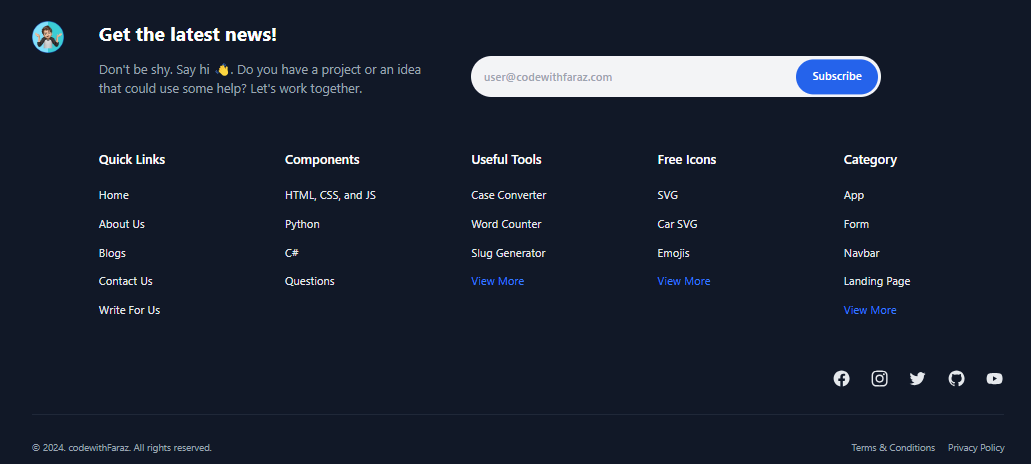Open the SVG icons link
1031x464 pixels.
(x=667, y=195)
